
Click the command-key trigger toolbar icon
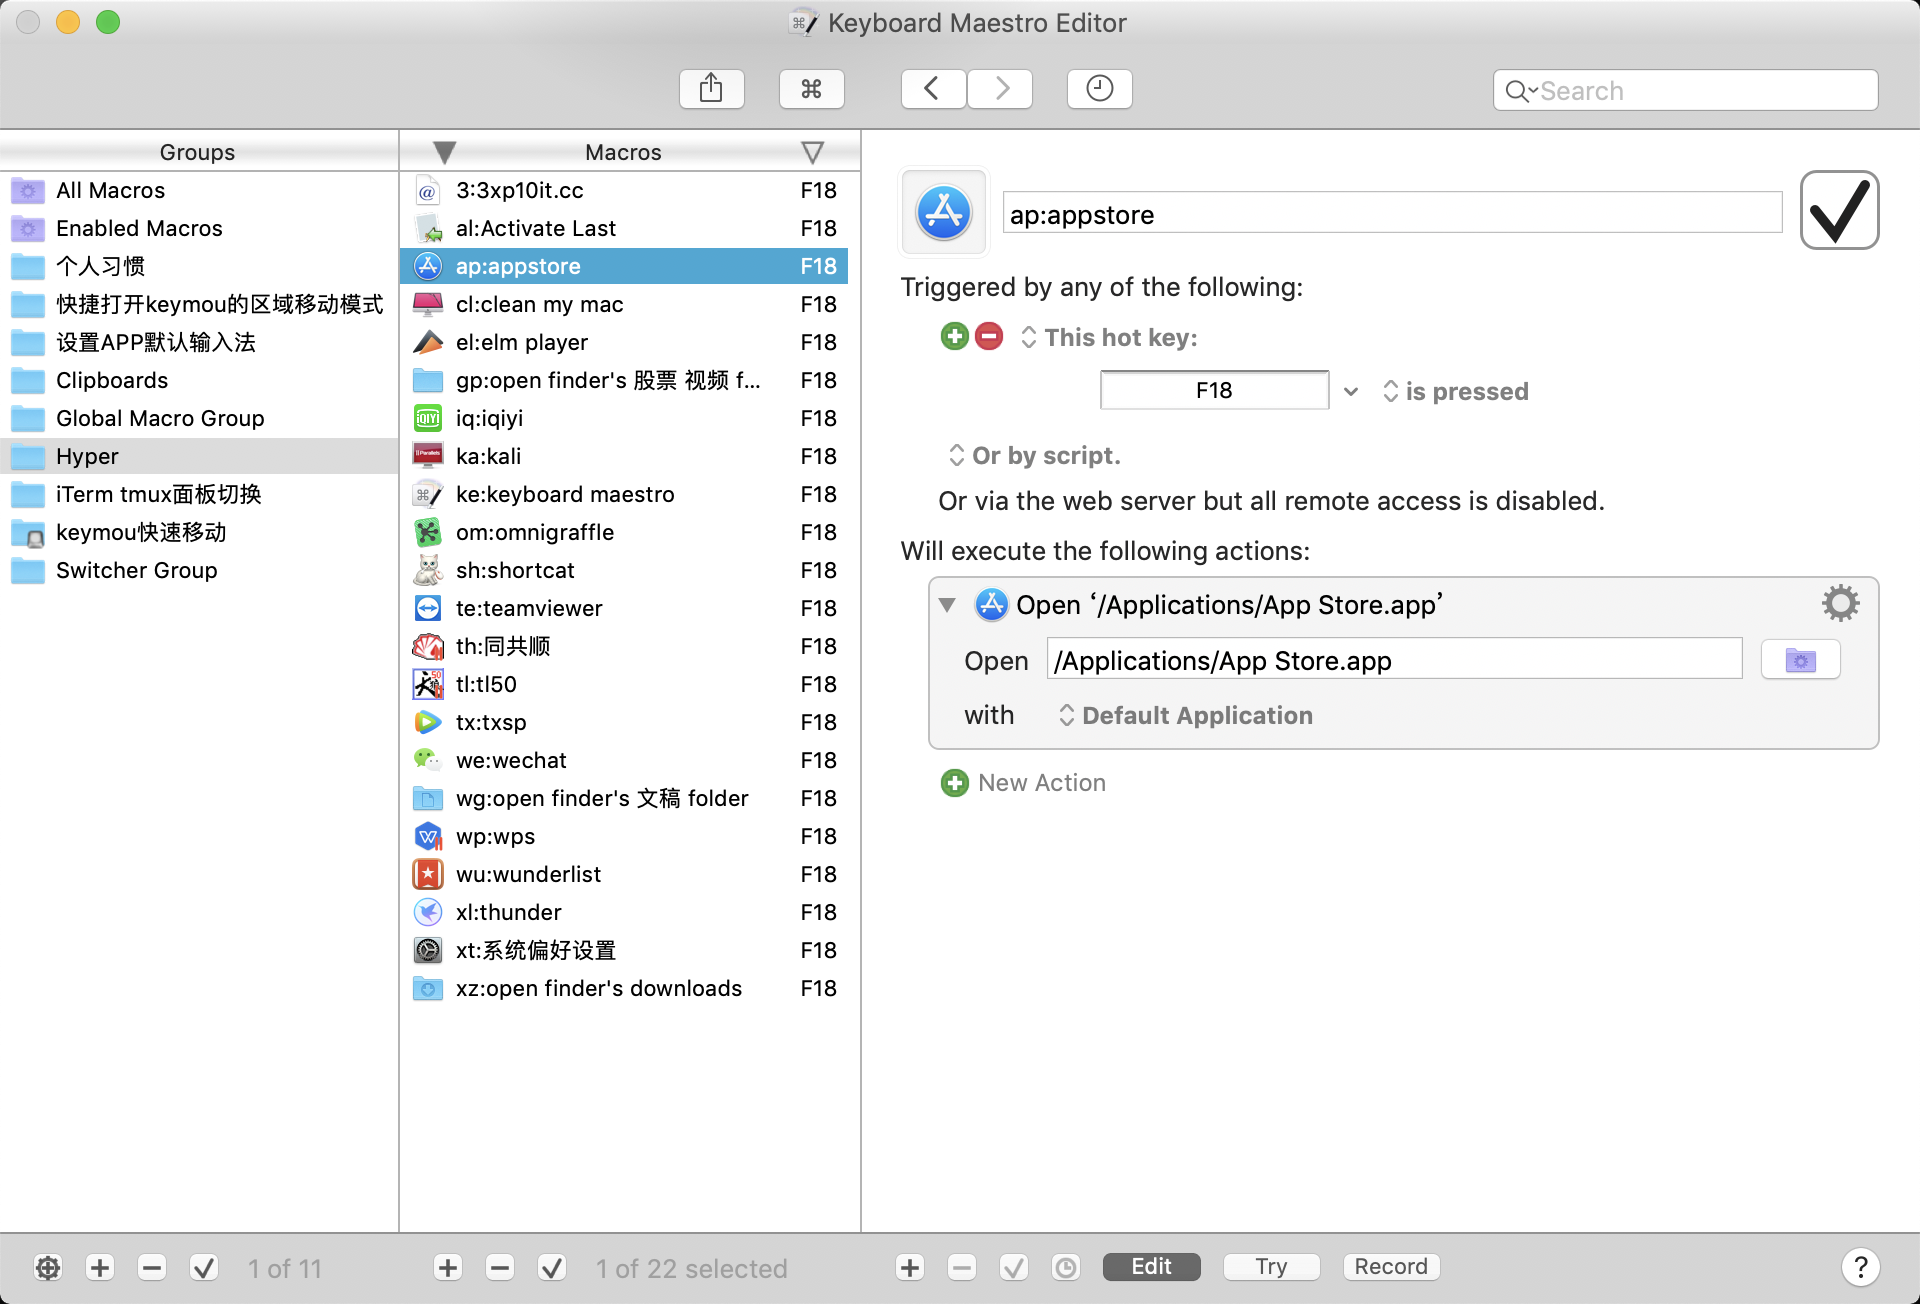coord(811,89)
